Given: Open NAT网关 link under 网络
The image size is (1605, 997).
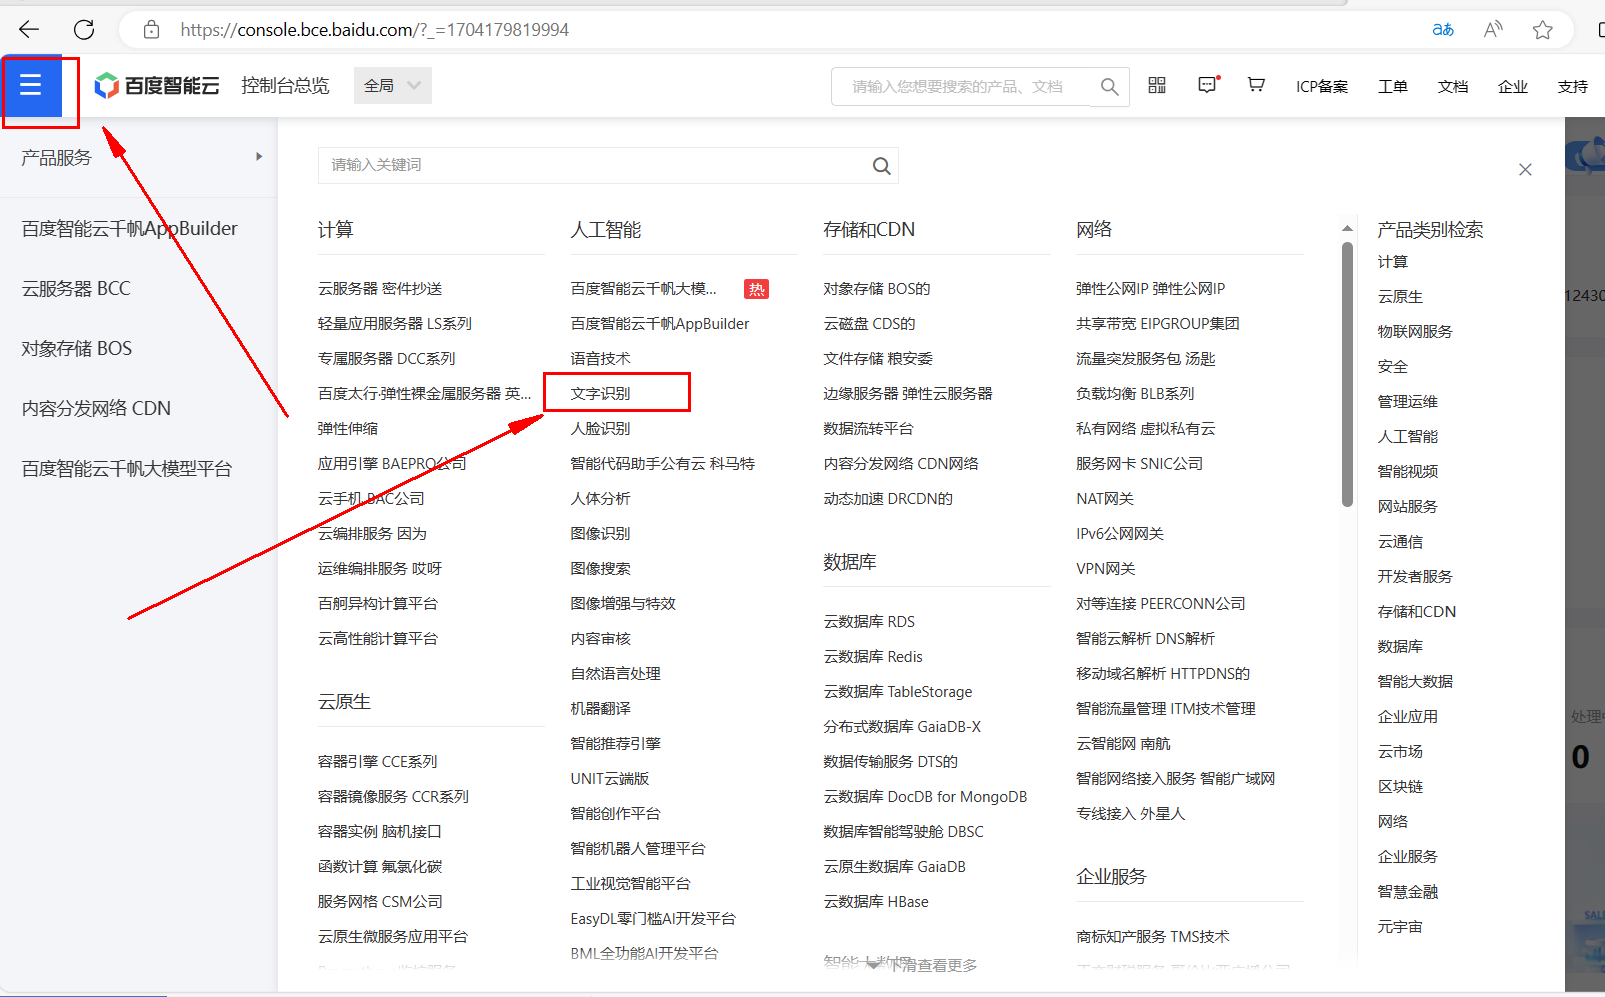Looking at the screenshot, I should click(x=1105, y=499).
